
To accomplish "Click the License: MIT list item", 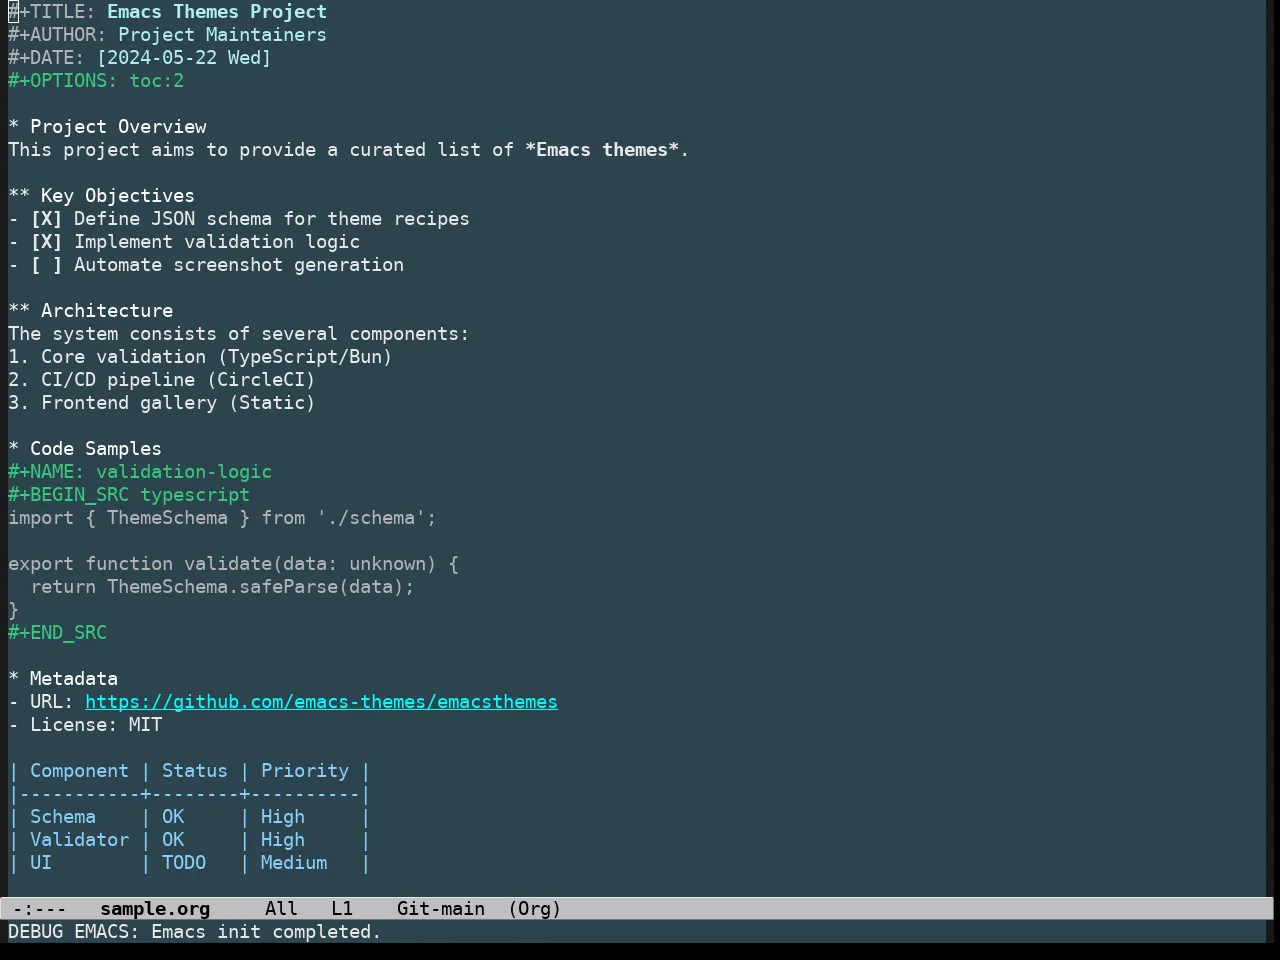I will [85, 725].
